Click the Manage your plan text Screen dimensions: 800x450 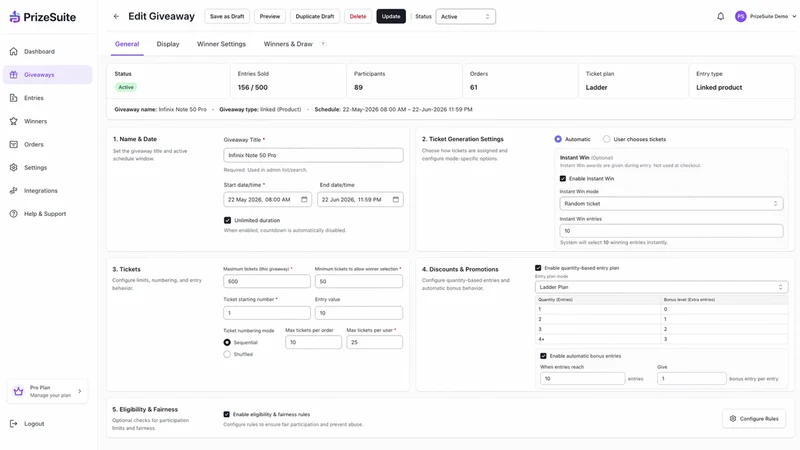pyautogui.click(x=50, y=395)
